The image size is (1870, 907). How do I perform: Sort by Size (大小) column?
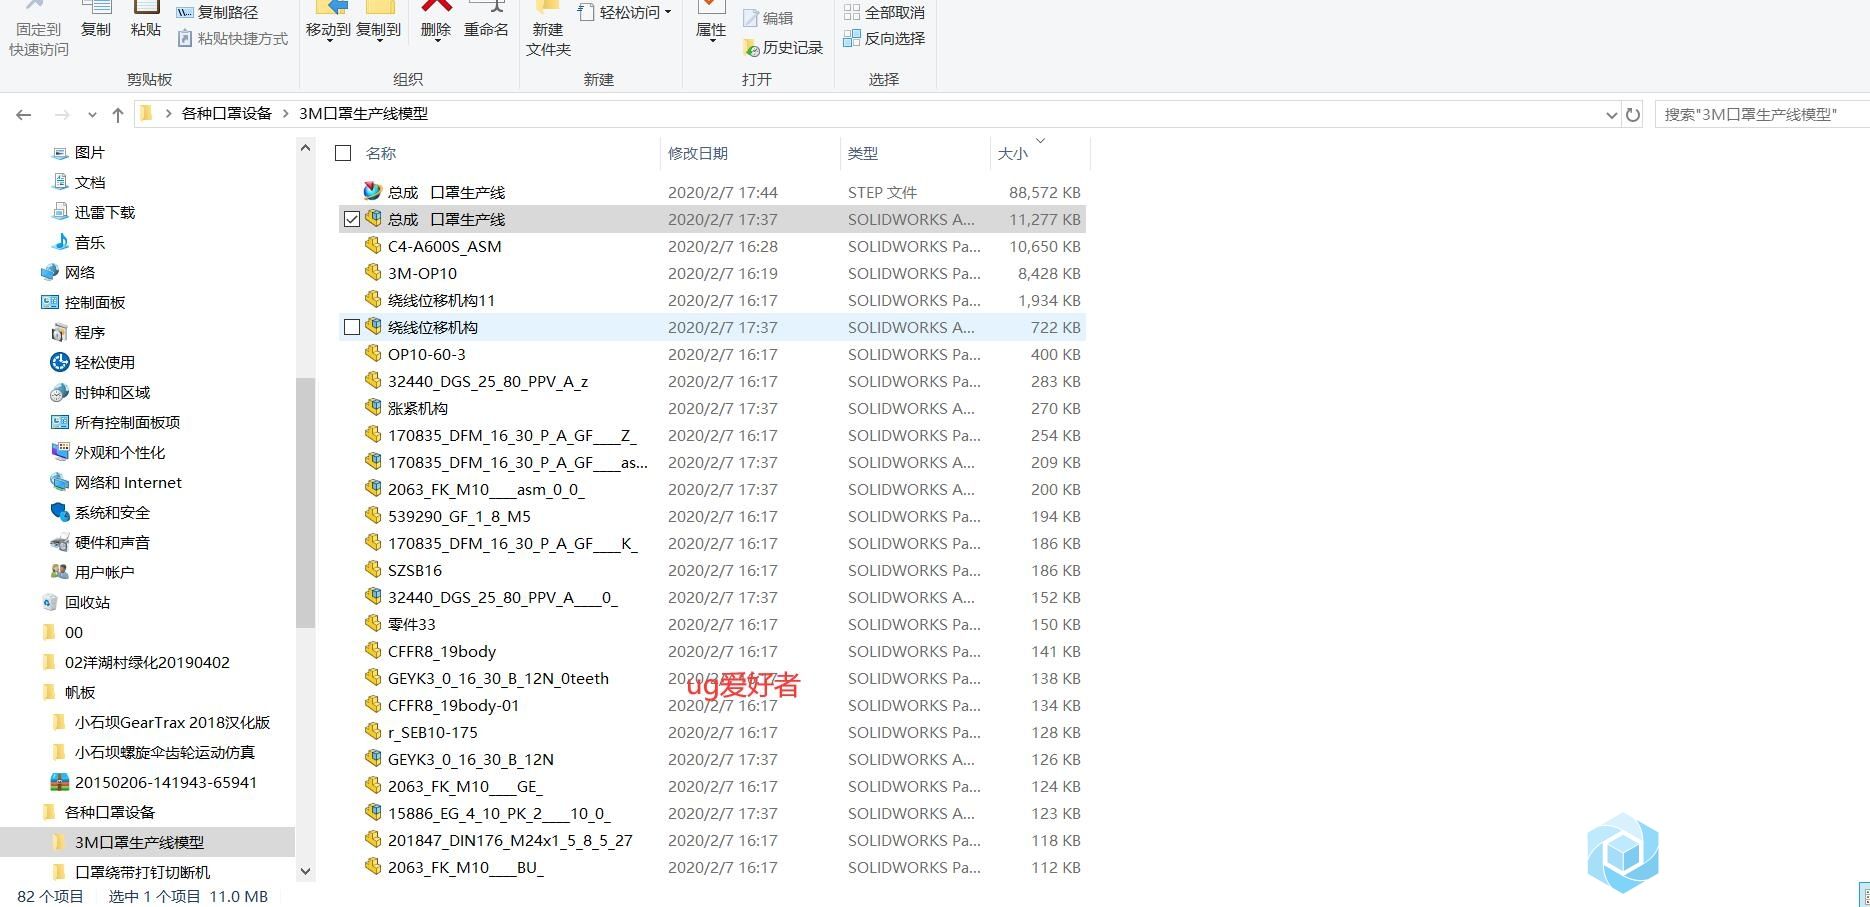click(x=1013, y=154)
